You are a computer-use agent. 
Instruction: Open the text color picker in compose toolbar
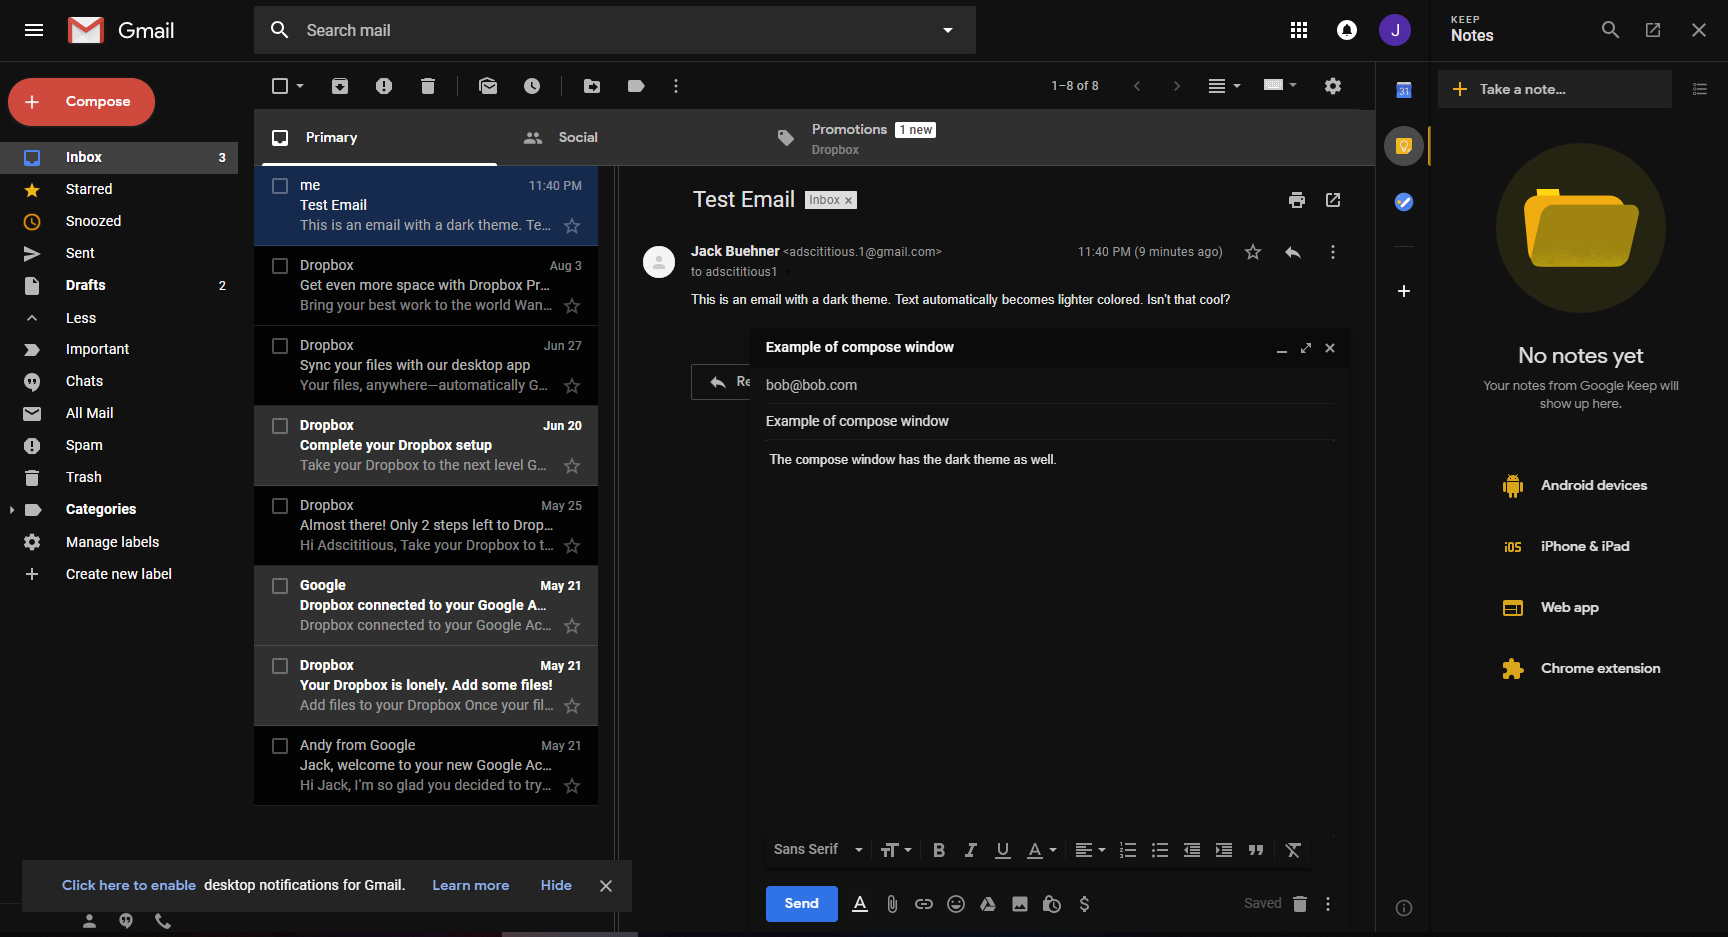(x=1040, y=849)
